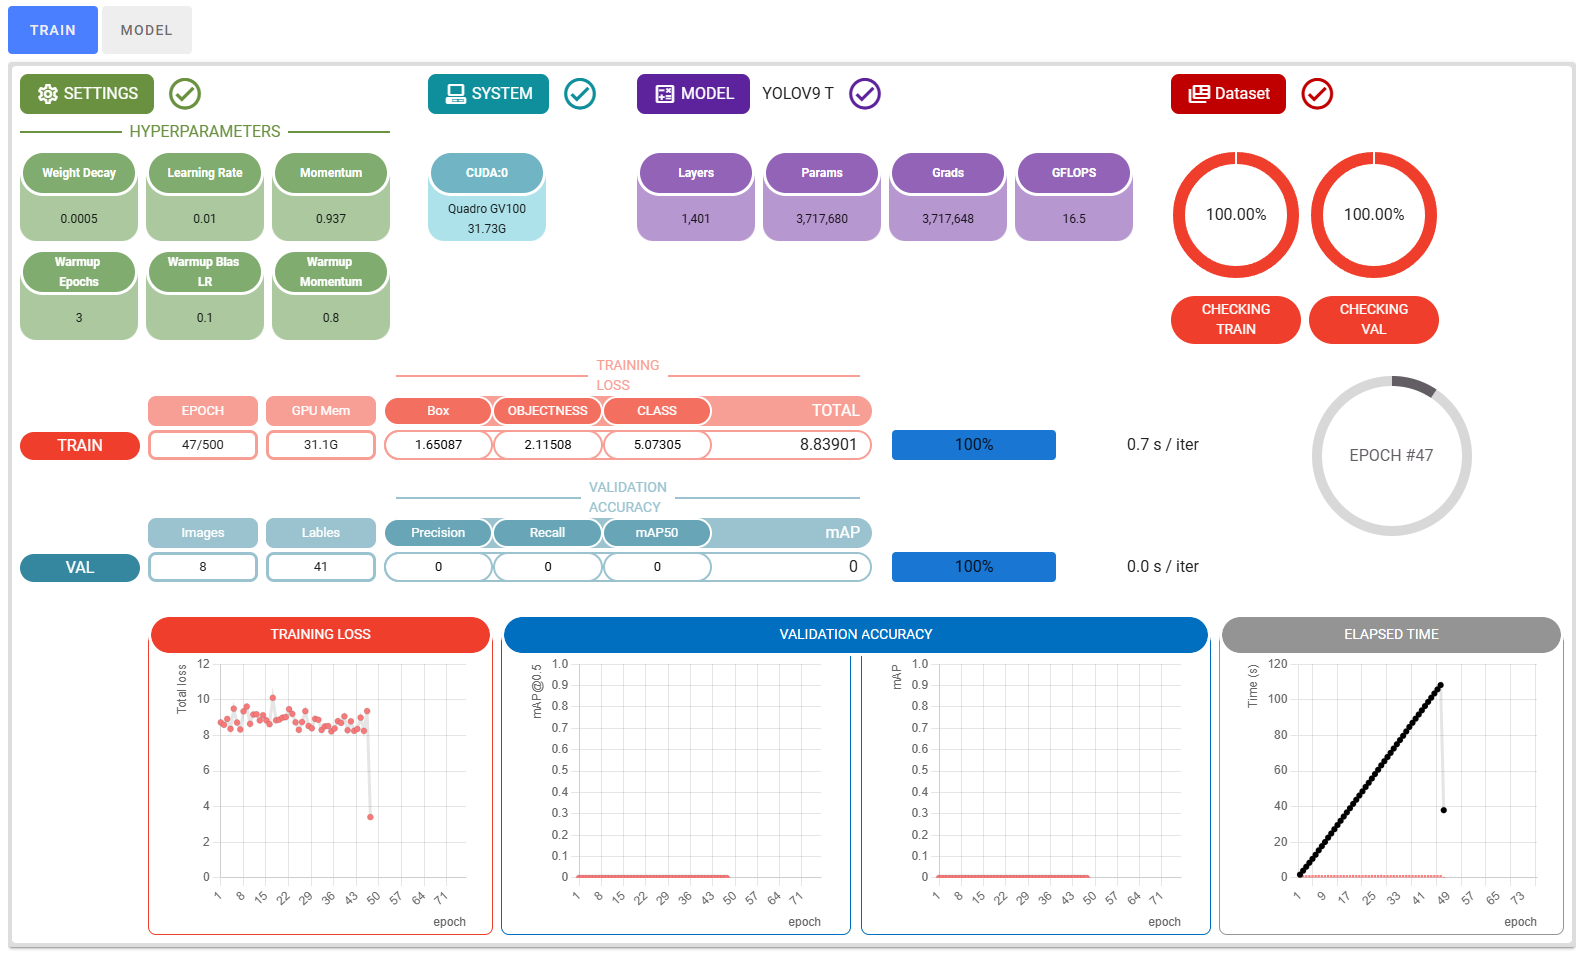Click the TOTAL loss value 8.83901
Screen dimensions: 1576x953
pyautogui.click(x=828, y=445)
